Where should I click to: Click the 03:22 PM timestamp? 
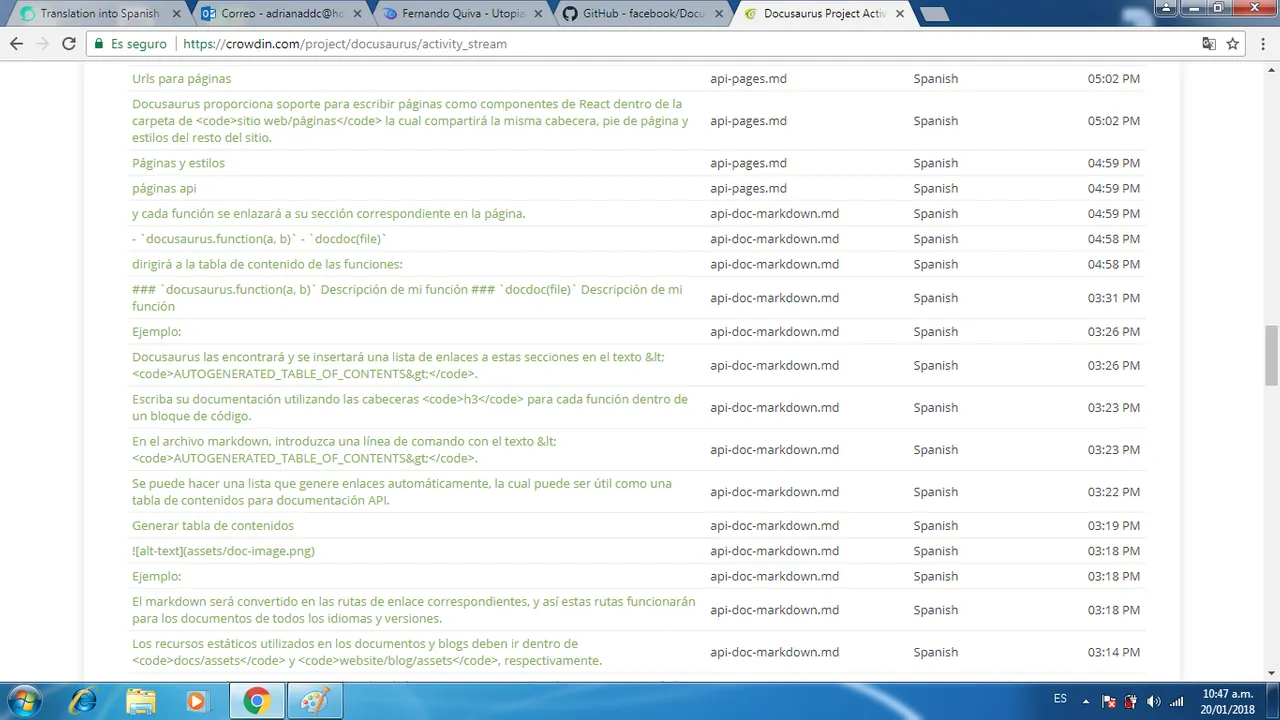[x=1114, y=492]
